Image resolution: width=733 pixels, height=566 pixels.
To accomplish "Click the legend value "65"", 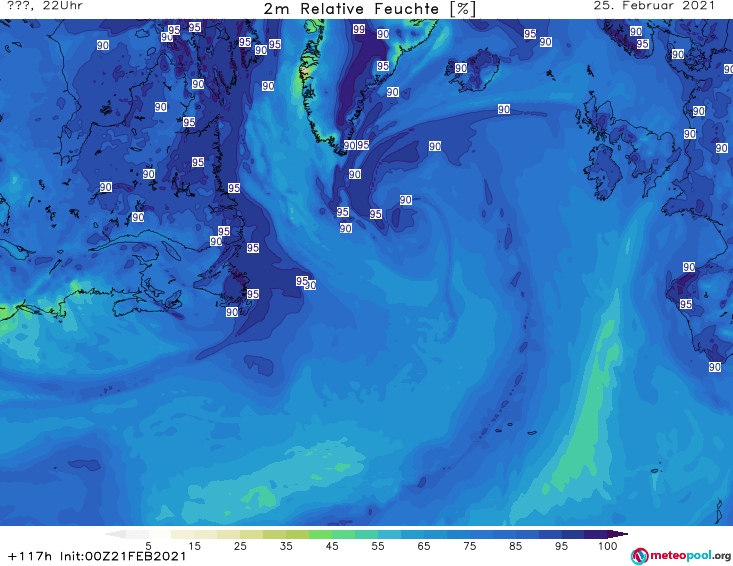I will 424,546.
